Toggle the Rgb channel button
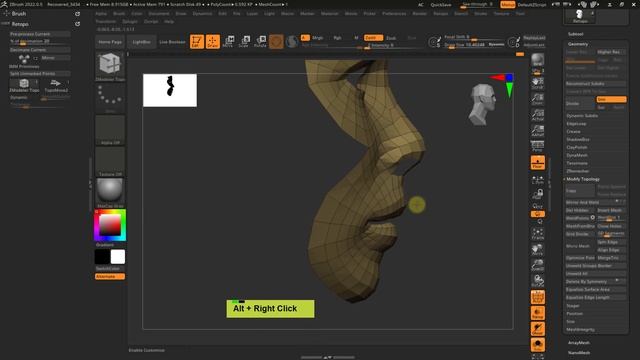 (337, 38)
